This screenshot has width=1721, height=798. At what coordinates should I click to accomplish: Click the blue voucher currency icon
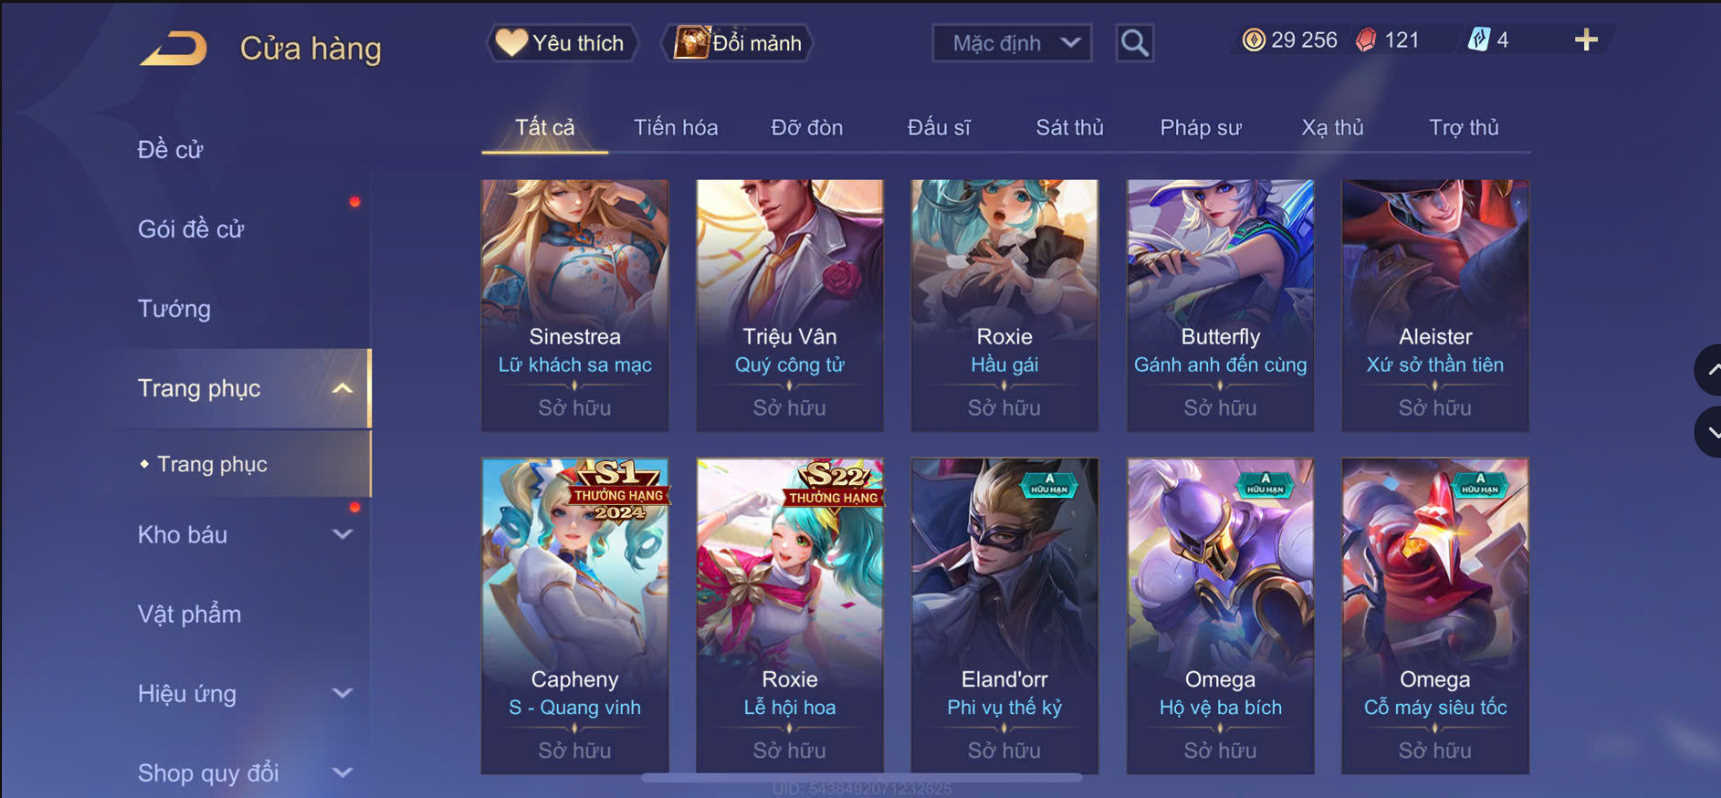pyautogui.click(x=1479, y=40)
